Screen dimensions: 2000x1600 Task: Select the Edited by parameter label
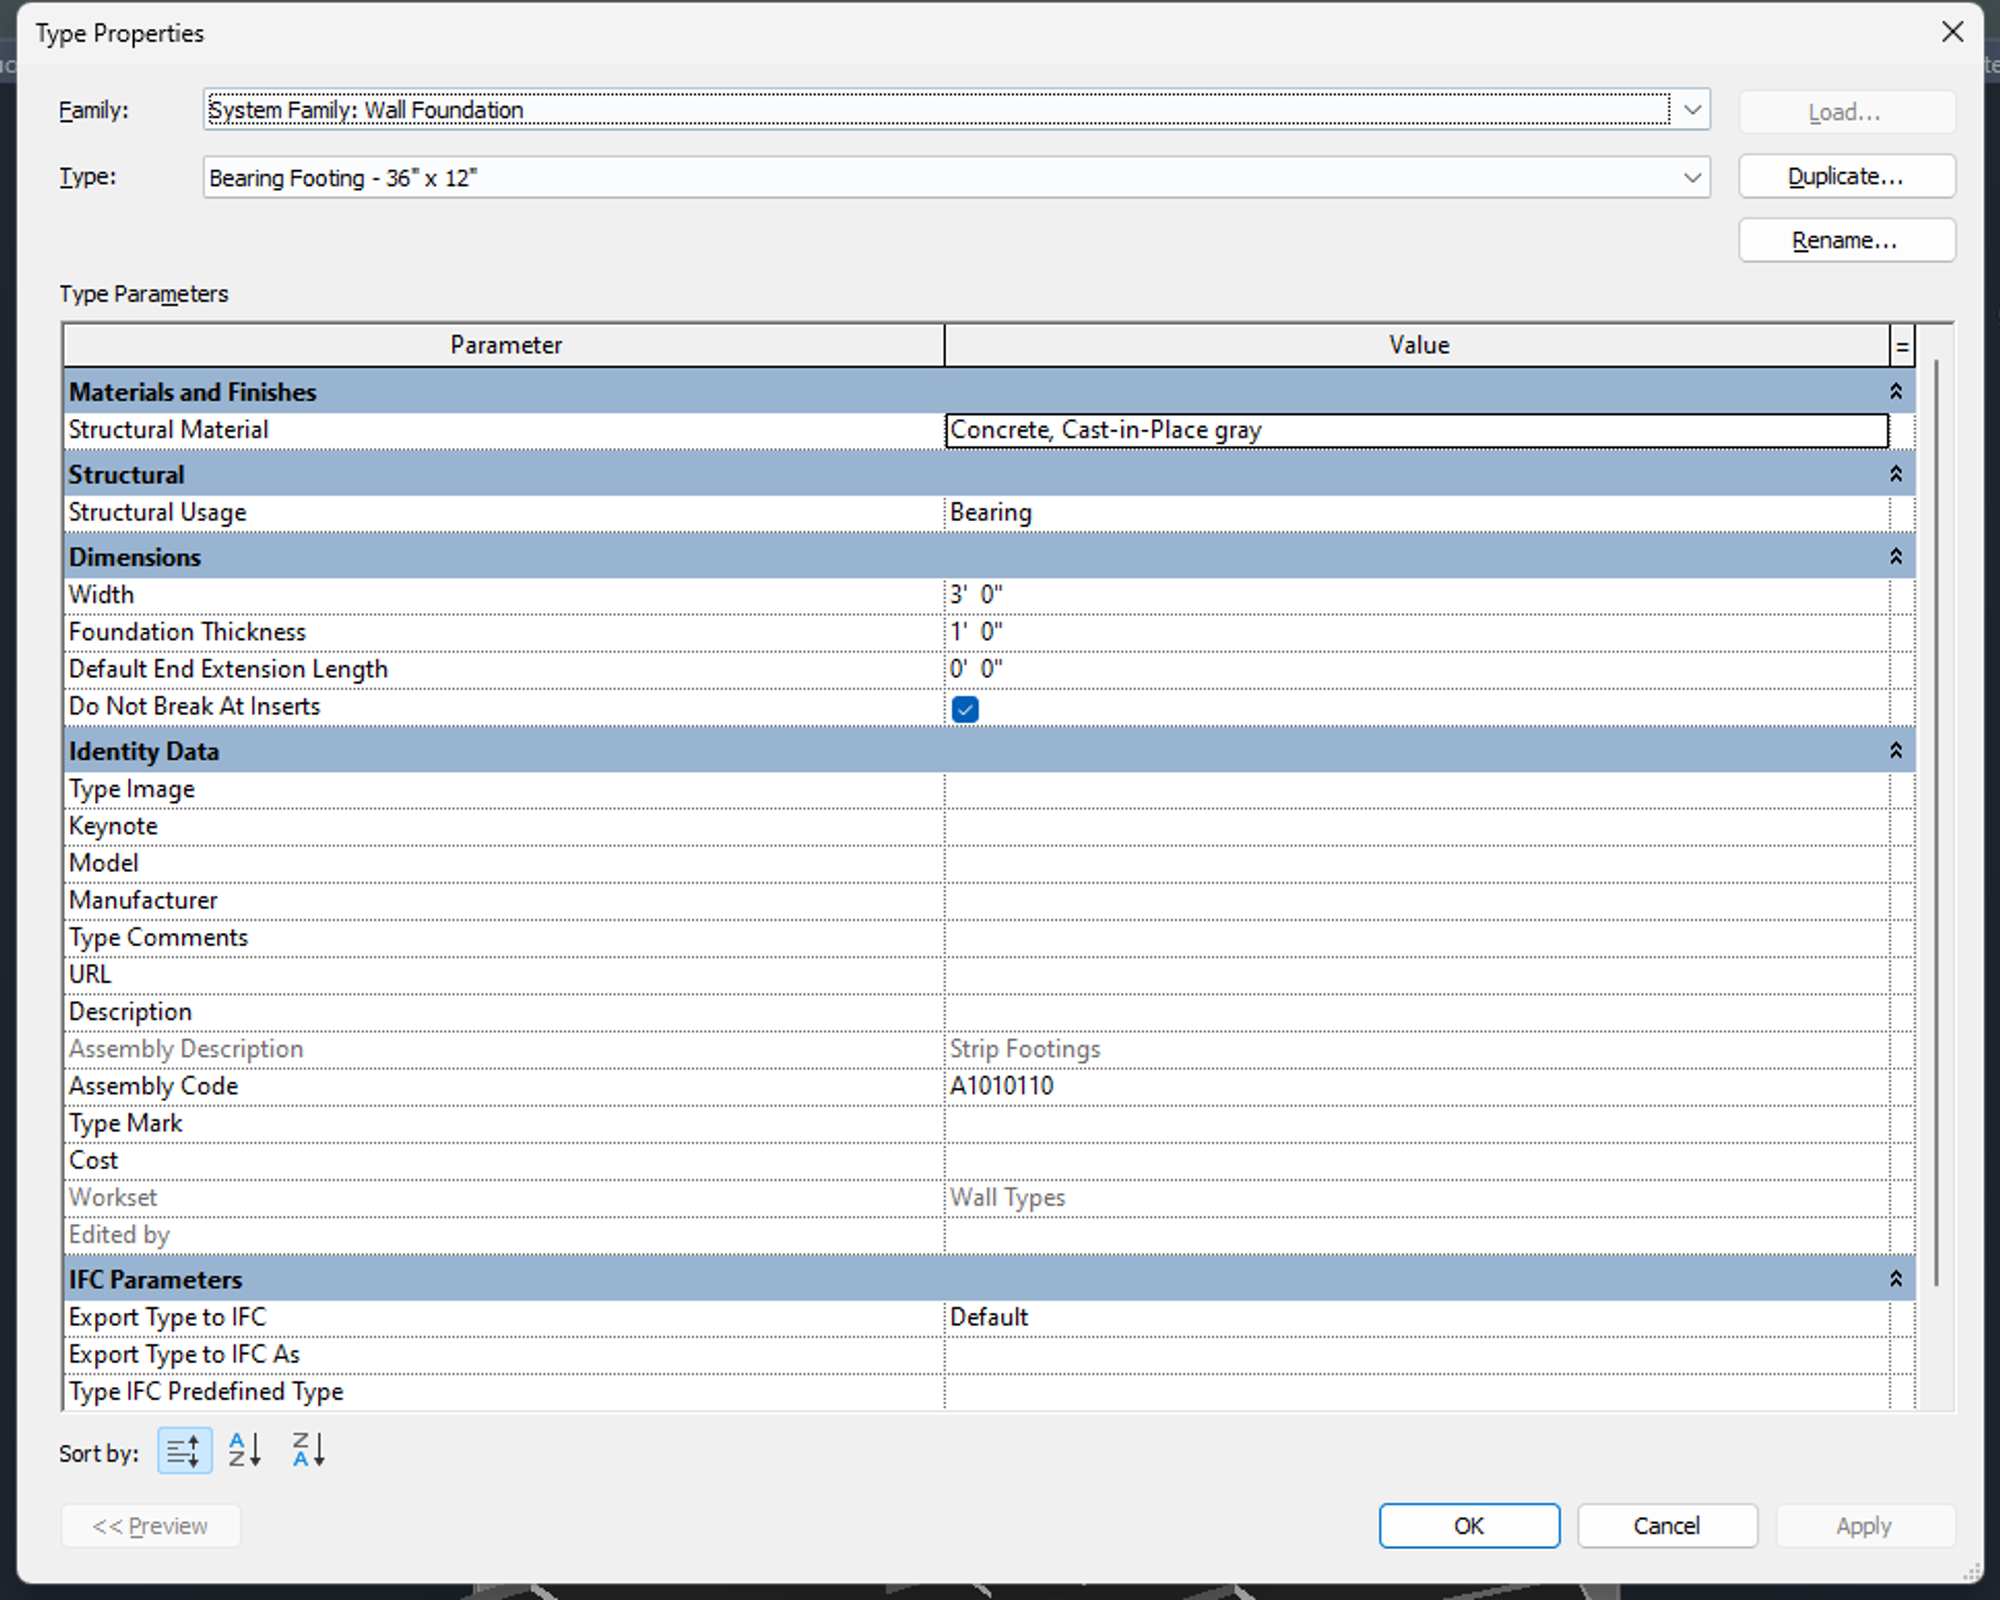pyautogui.click(x=119, y=1235)
